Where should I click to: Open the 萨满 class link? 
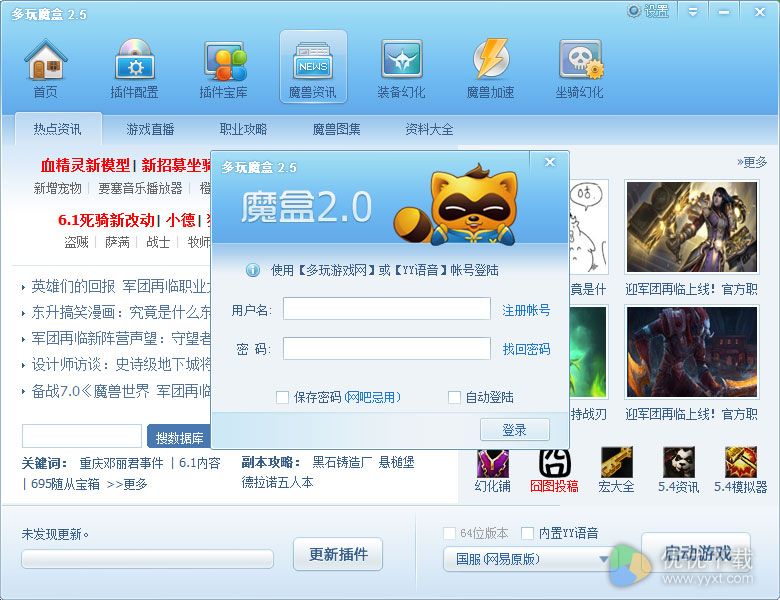117,242
